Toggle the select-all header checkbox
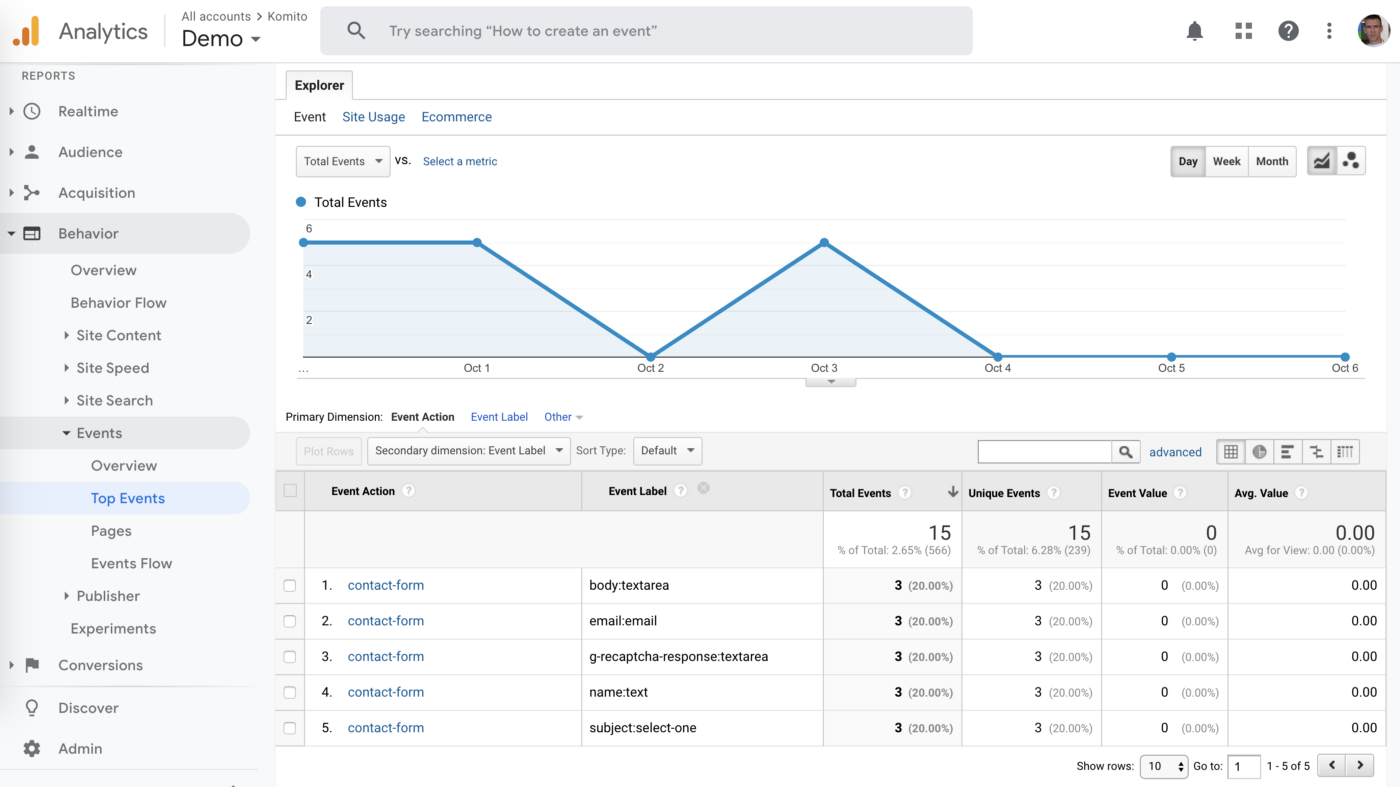1400x787 pixels. (x=290, y=491)
